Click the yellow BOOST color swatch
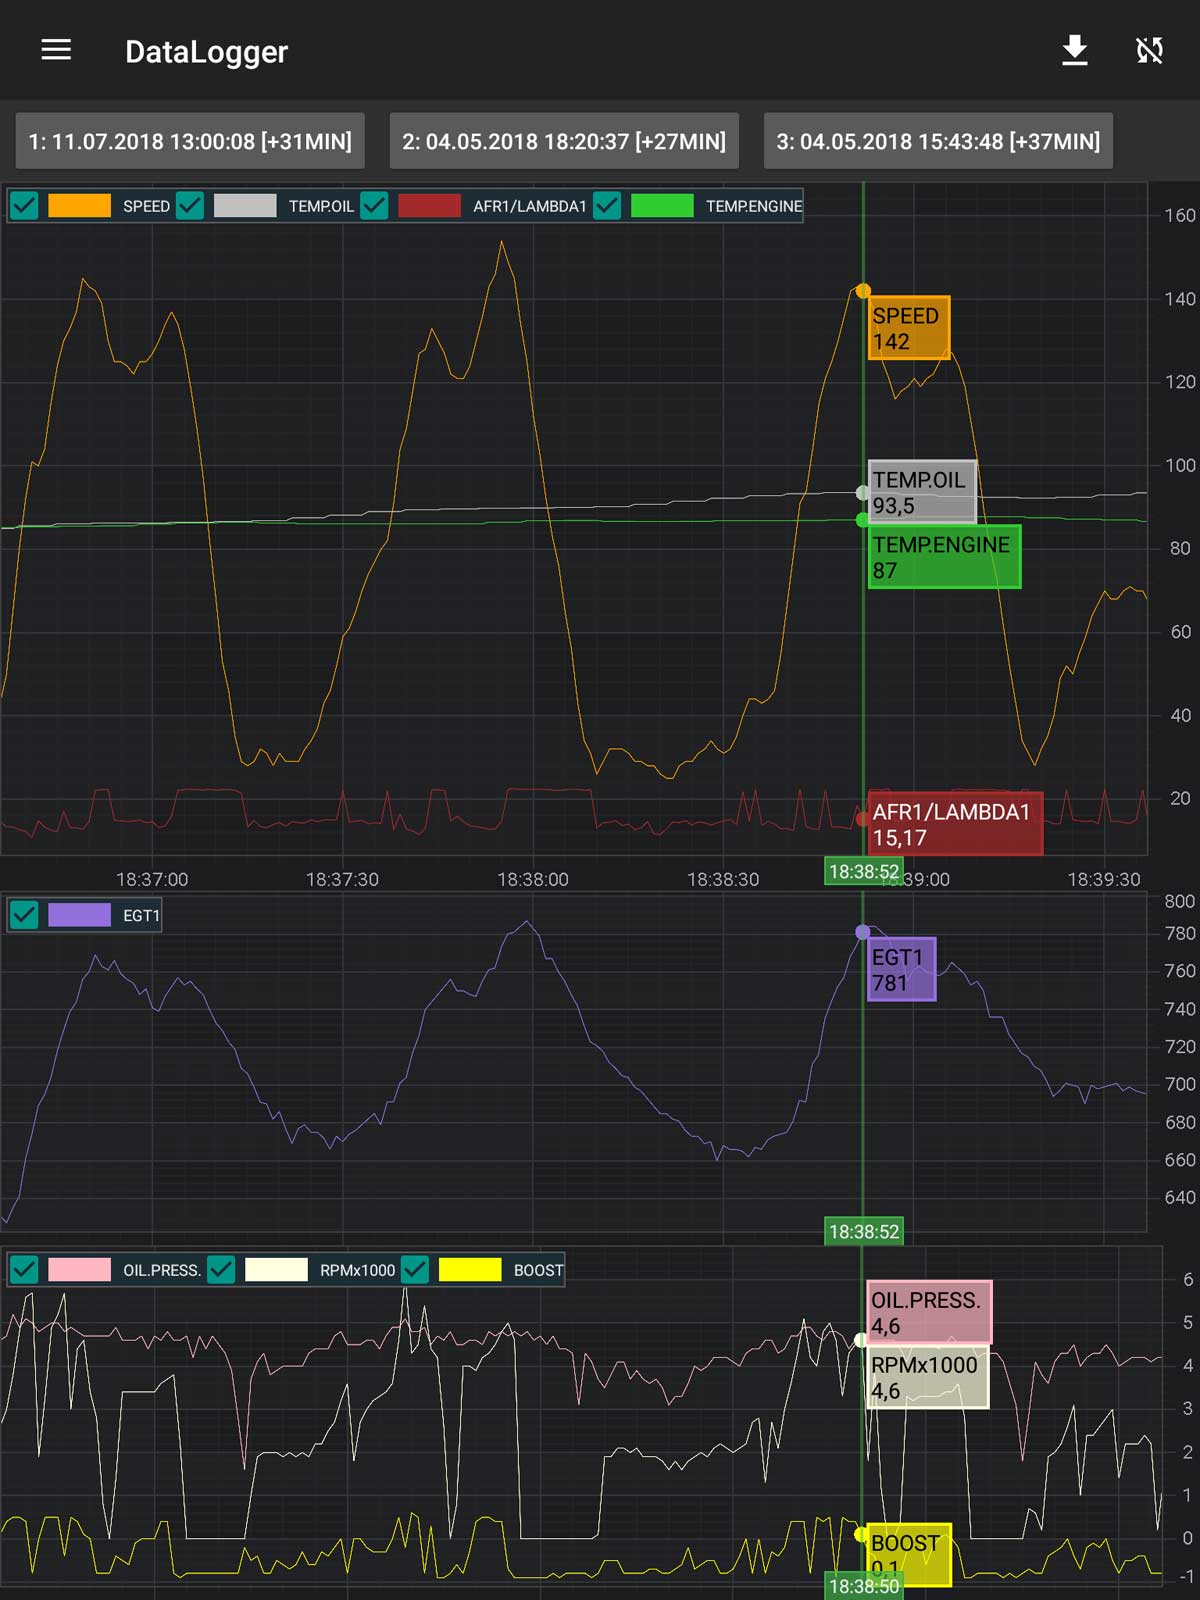This screenshot has height=1600, width=1200. point(470,1270)
